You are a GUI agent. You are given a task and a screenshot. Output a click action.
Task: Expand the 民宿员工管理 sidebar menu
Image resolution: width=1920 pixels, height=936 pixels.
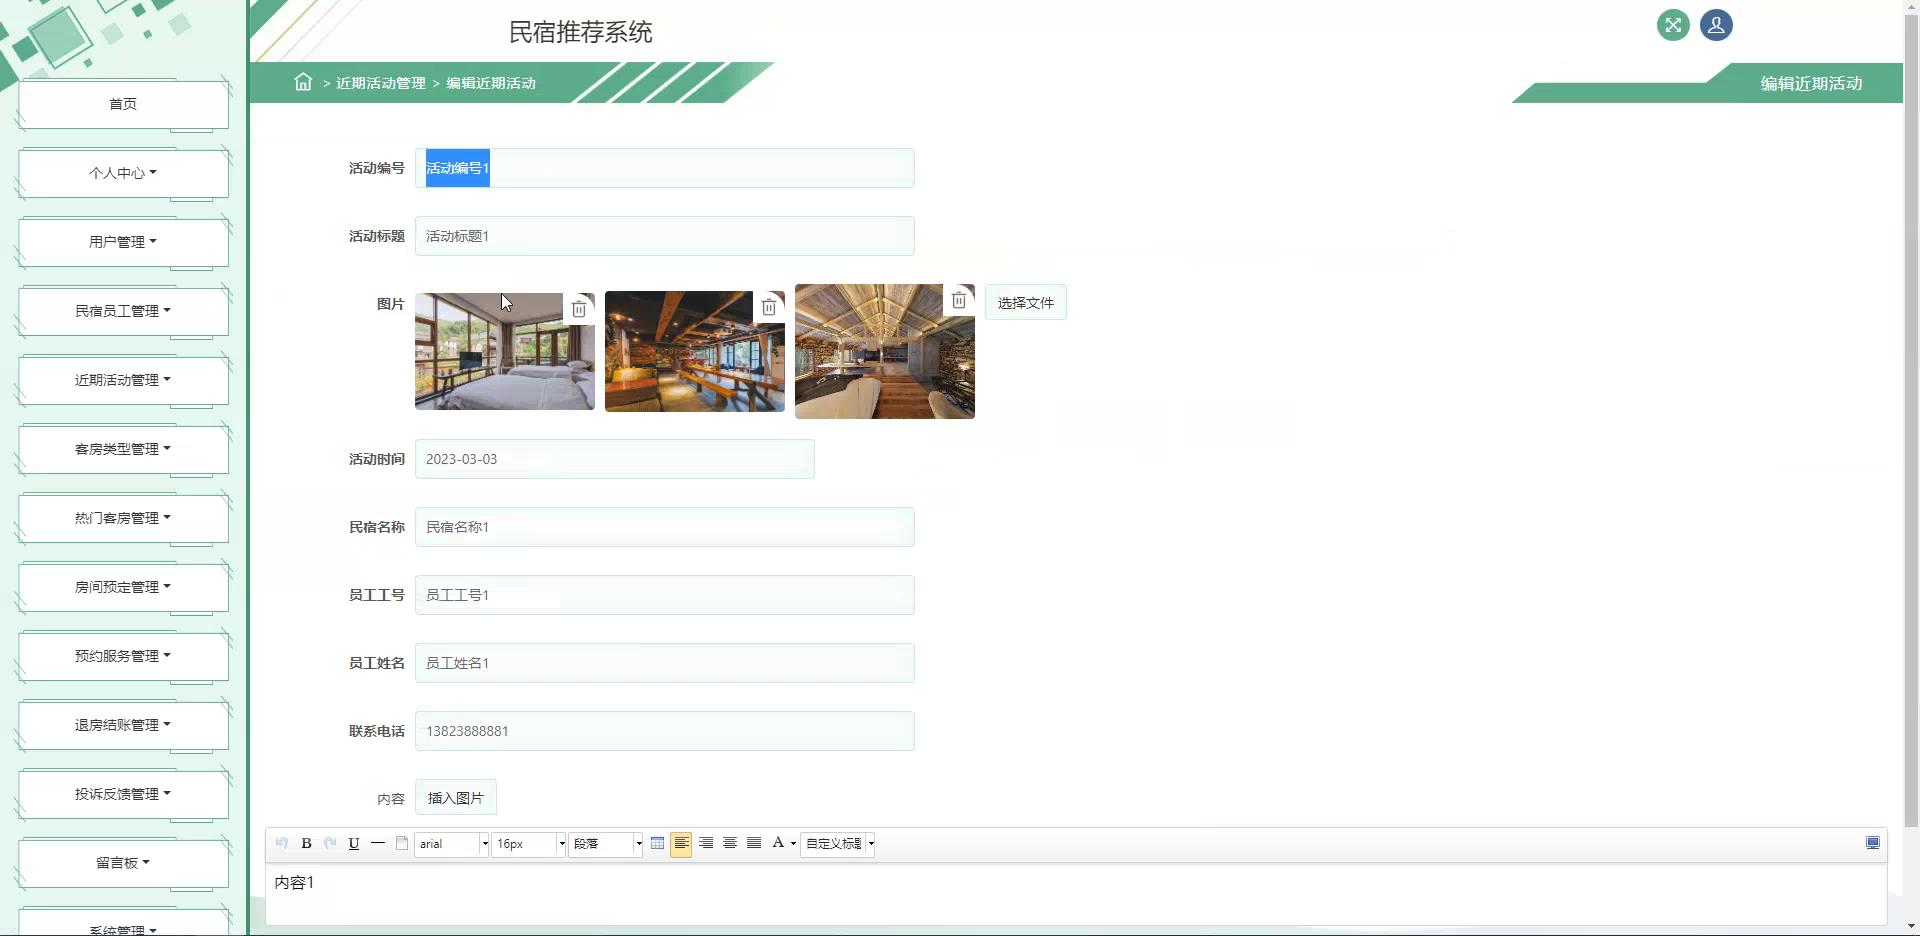(x=123, y=311)
